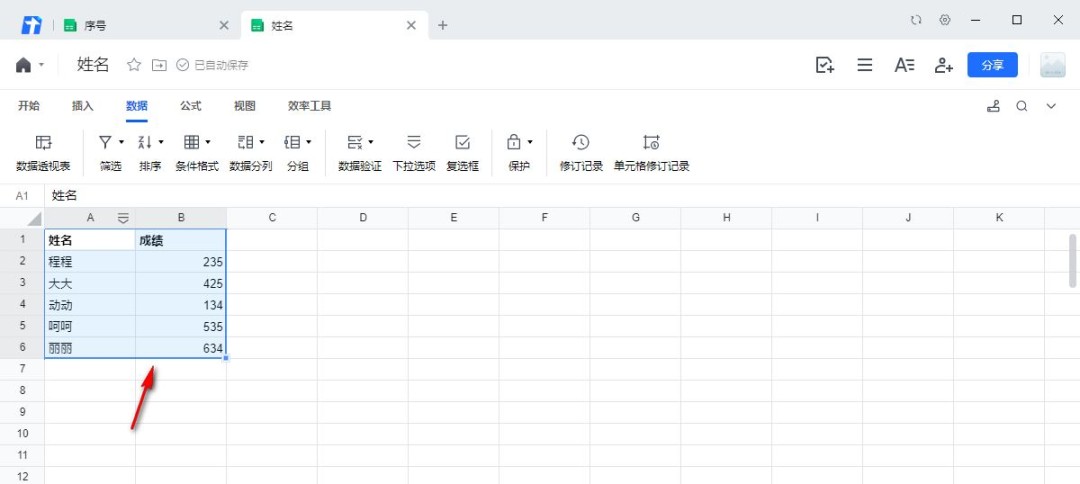
Task: Click the vertical scrollbar thumb
Action: click(x=1073, y=260)
